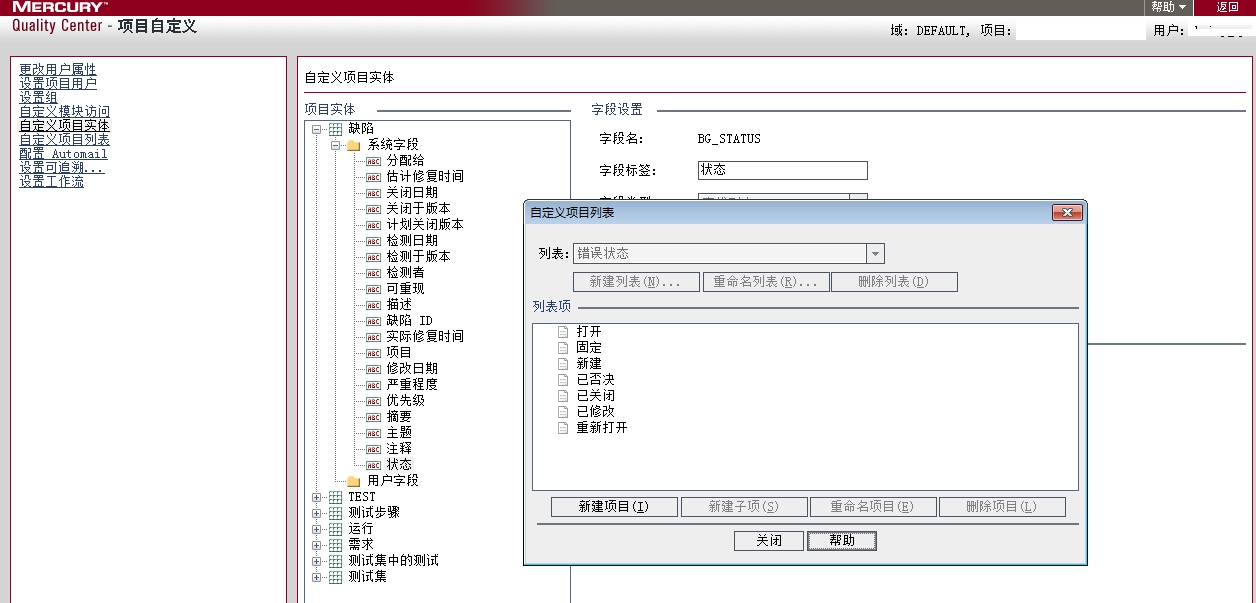Click the 用户字段 folder icon
This screenshot has width=1256, height=603.
pos(353,481)
